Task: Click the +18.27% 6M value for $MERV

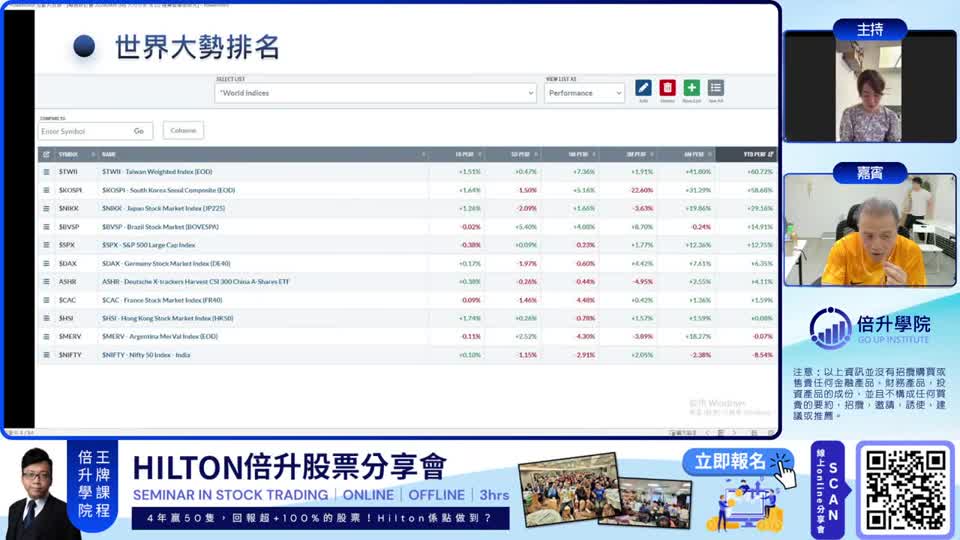Action: coord(699,337)
